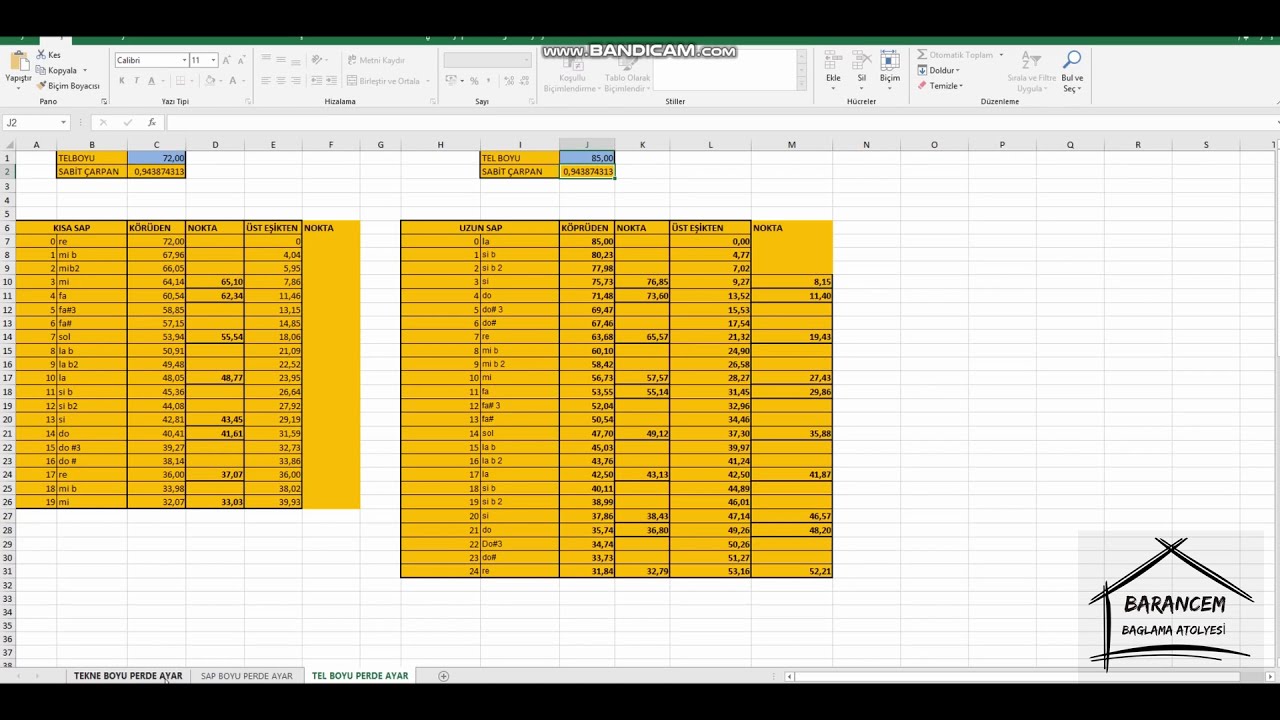Click the Kes (cut) scissors icon
This screenshot has height=720, width=1280.
pos(42,55)
